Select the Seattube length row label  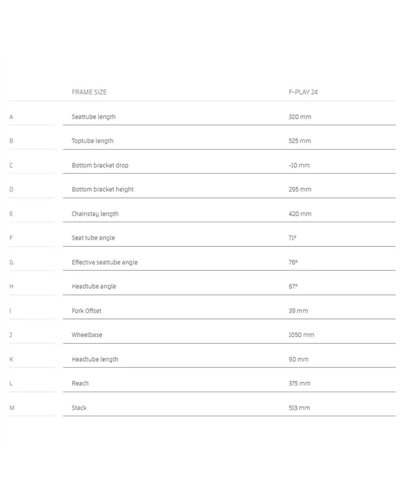pos(94,117)
